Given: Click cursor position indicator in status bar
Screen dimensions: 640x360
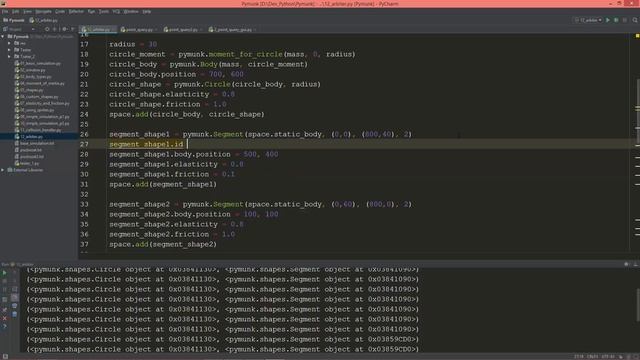Looking at the screenshot, I should pos(578,357).
